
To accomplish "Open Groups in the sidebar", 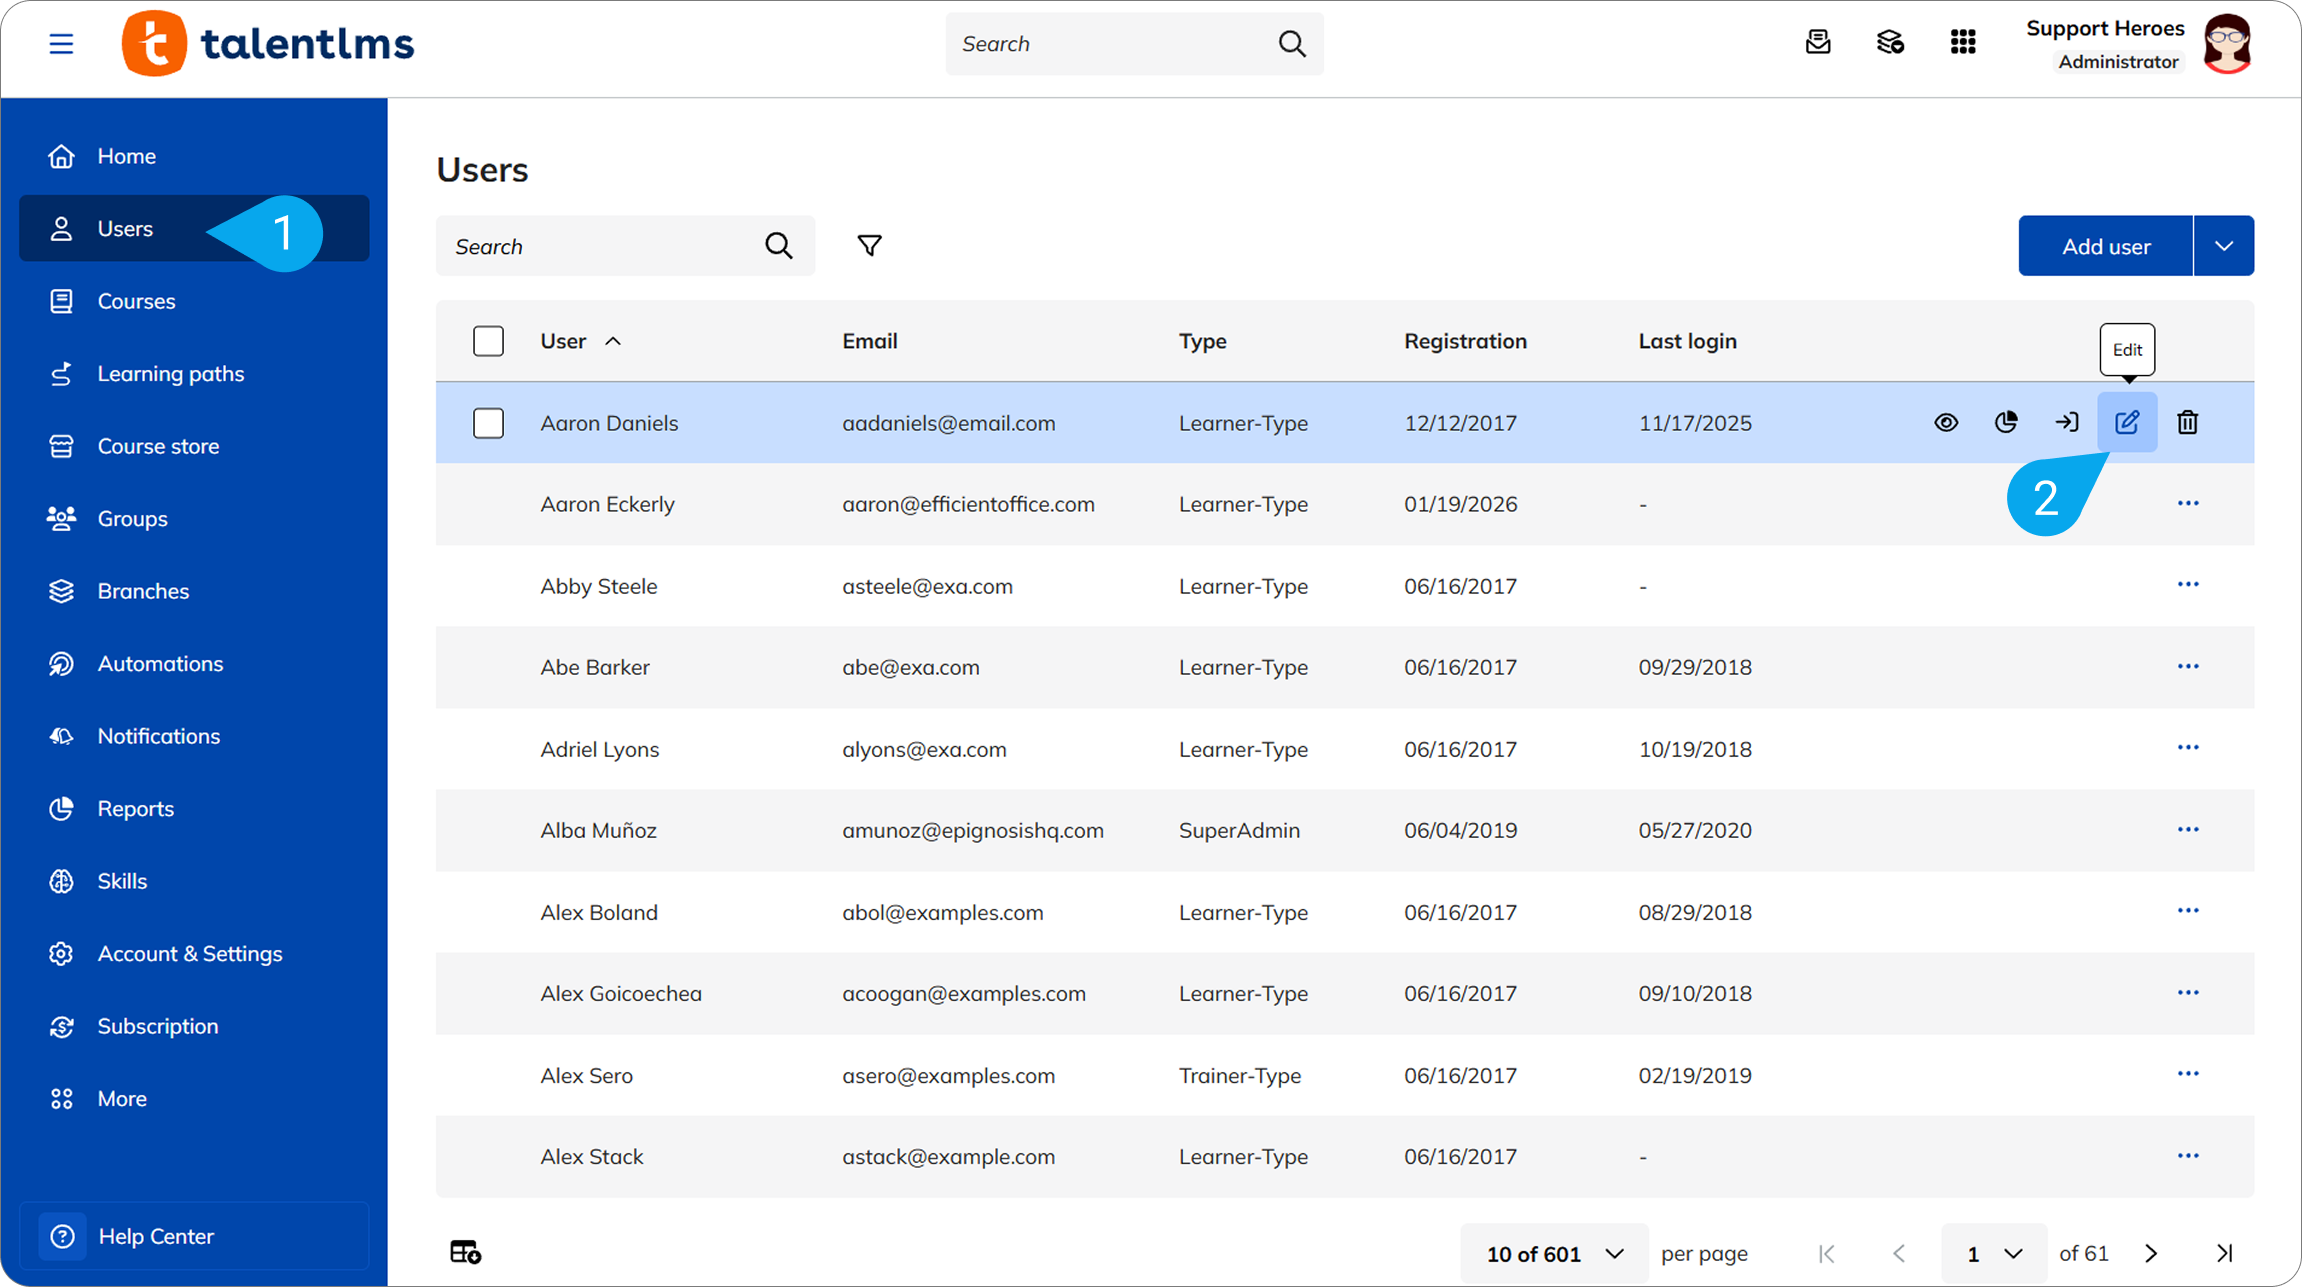I will click(x=194, y=518).
